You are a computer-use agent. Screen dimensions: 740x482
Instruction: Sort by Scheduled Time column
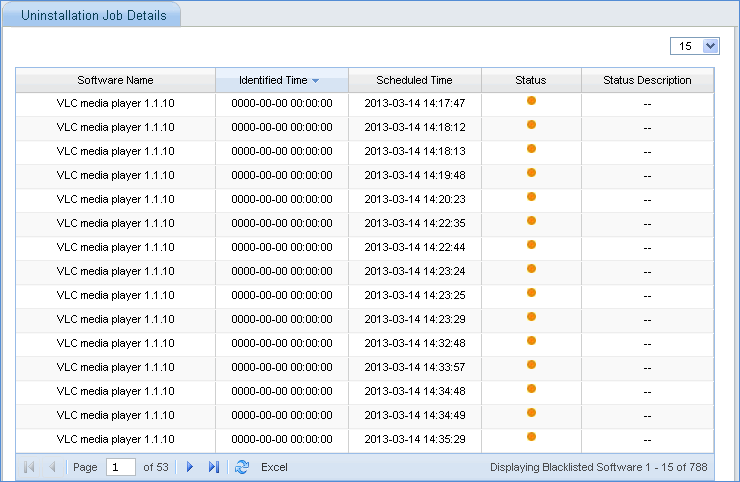point(414,80)
